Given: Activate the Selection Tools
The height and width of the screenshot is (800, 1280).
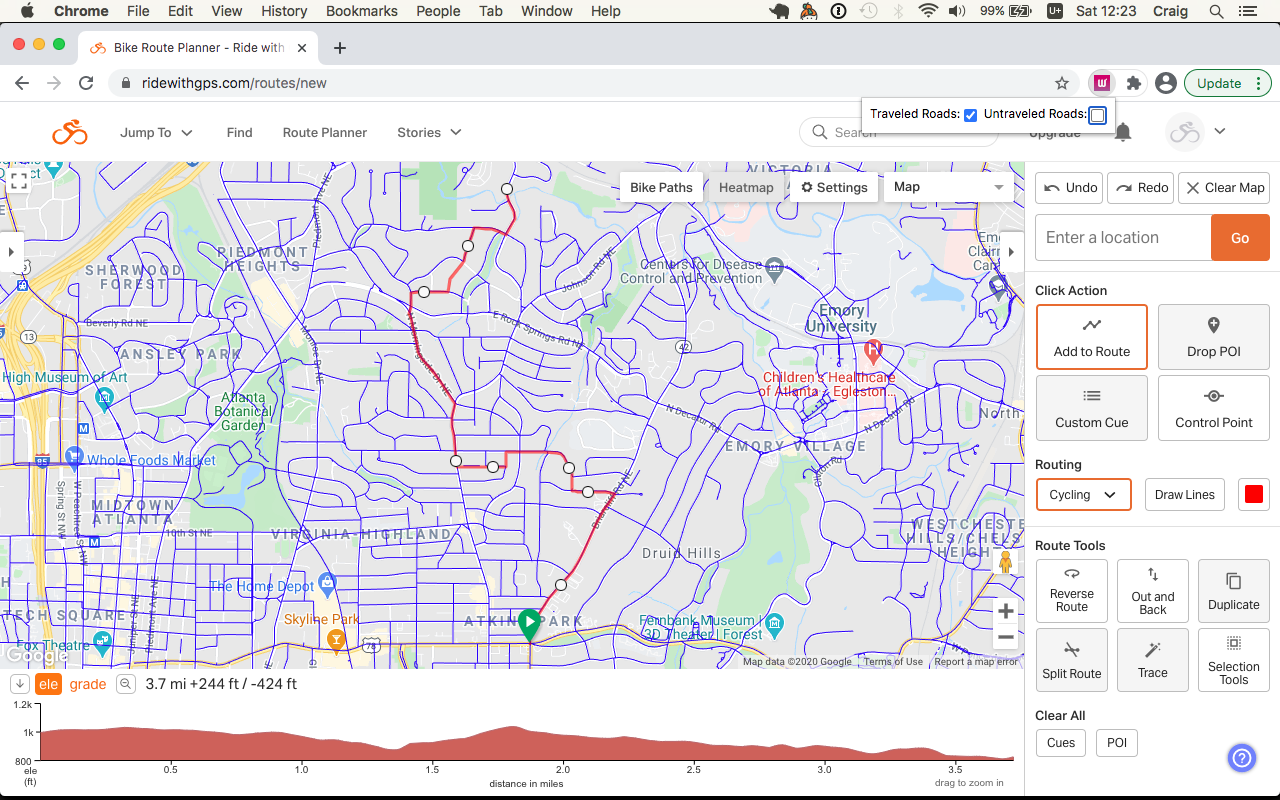Looking at the screenshot, I should click(1233, 660).
